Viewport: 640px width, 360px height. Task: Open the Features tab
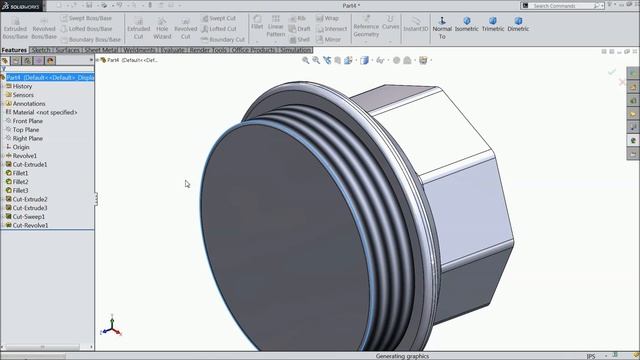pos(14,50)
